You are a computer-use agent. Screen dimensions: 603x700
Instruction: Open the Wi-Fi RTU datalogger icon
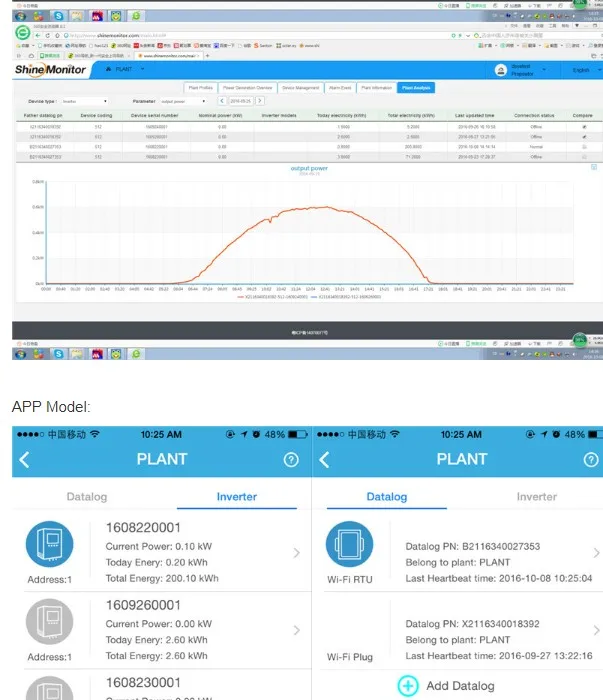(x=349, y=544)
